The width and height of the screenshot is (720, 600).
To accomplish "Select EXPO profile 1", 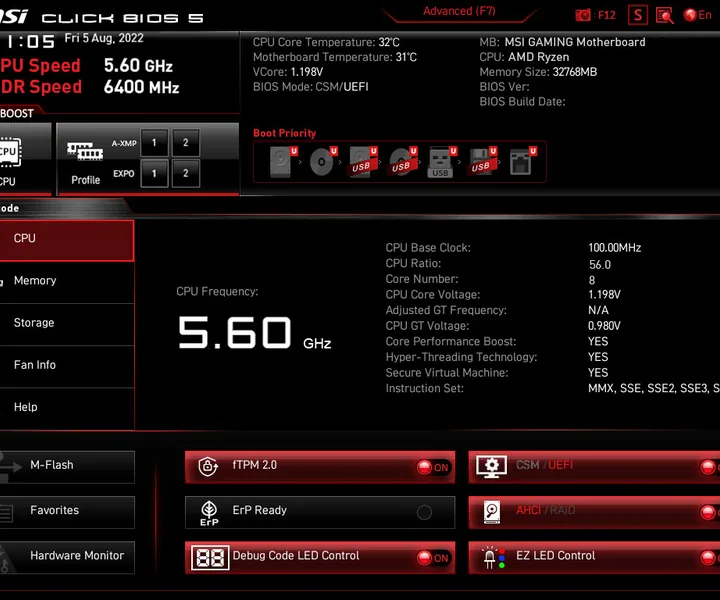I will point(154,174).
